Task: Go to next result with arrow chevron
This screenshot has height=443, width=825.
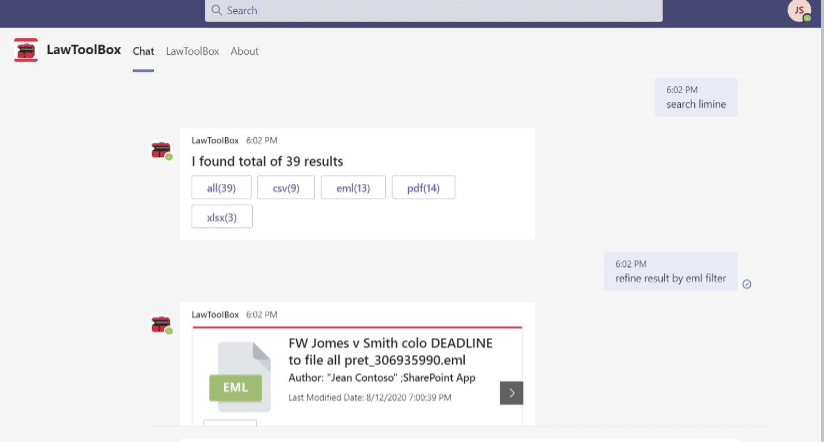Action: tap(511, 393)
